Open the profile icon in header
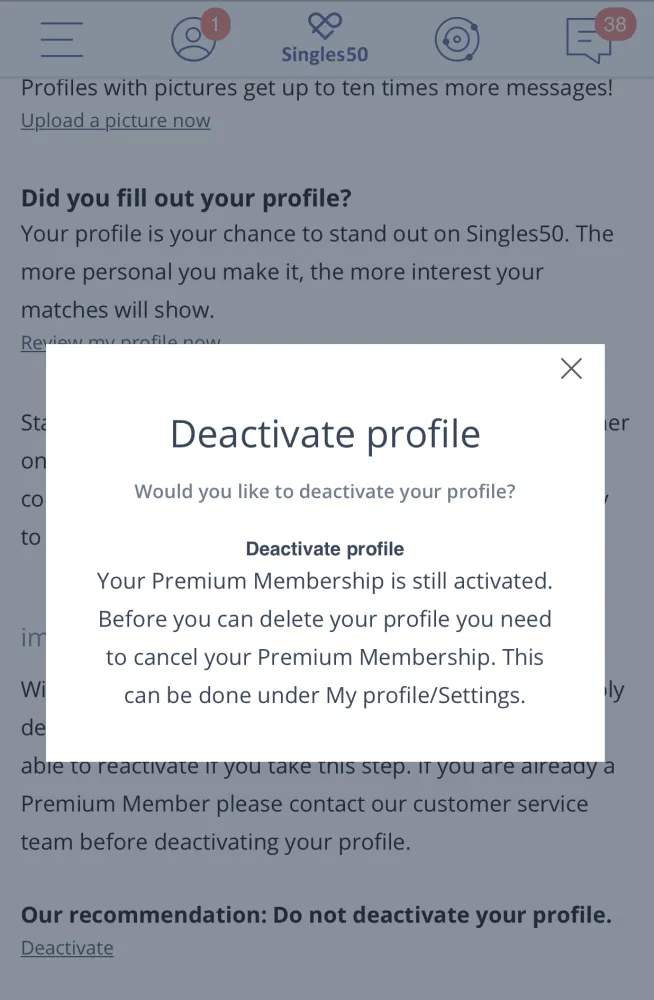The height and width of the screenshot is (1000, 654). click(193, 40)
